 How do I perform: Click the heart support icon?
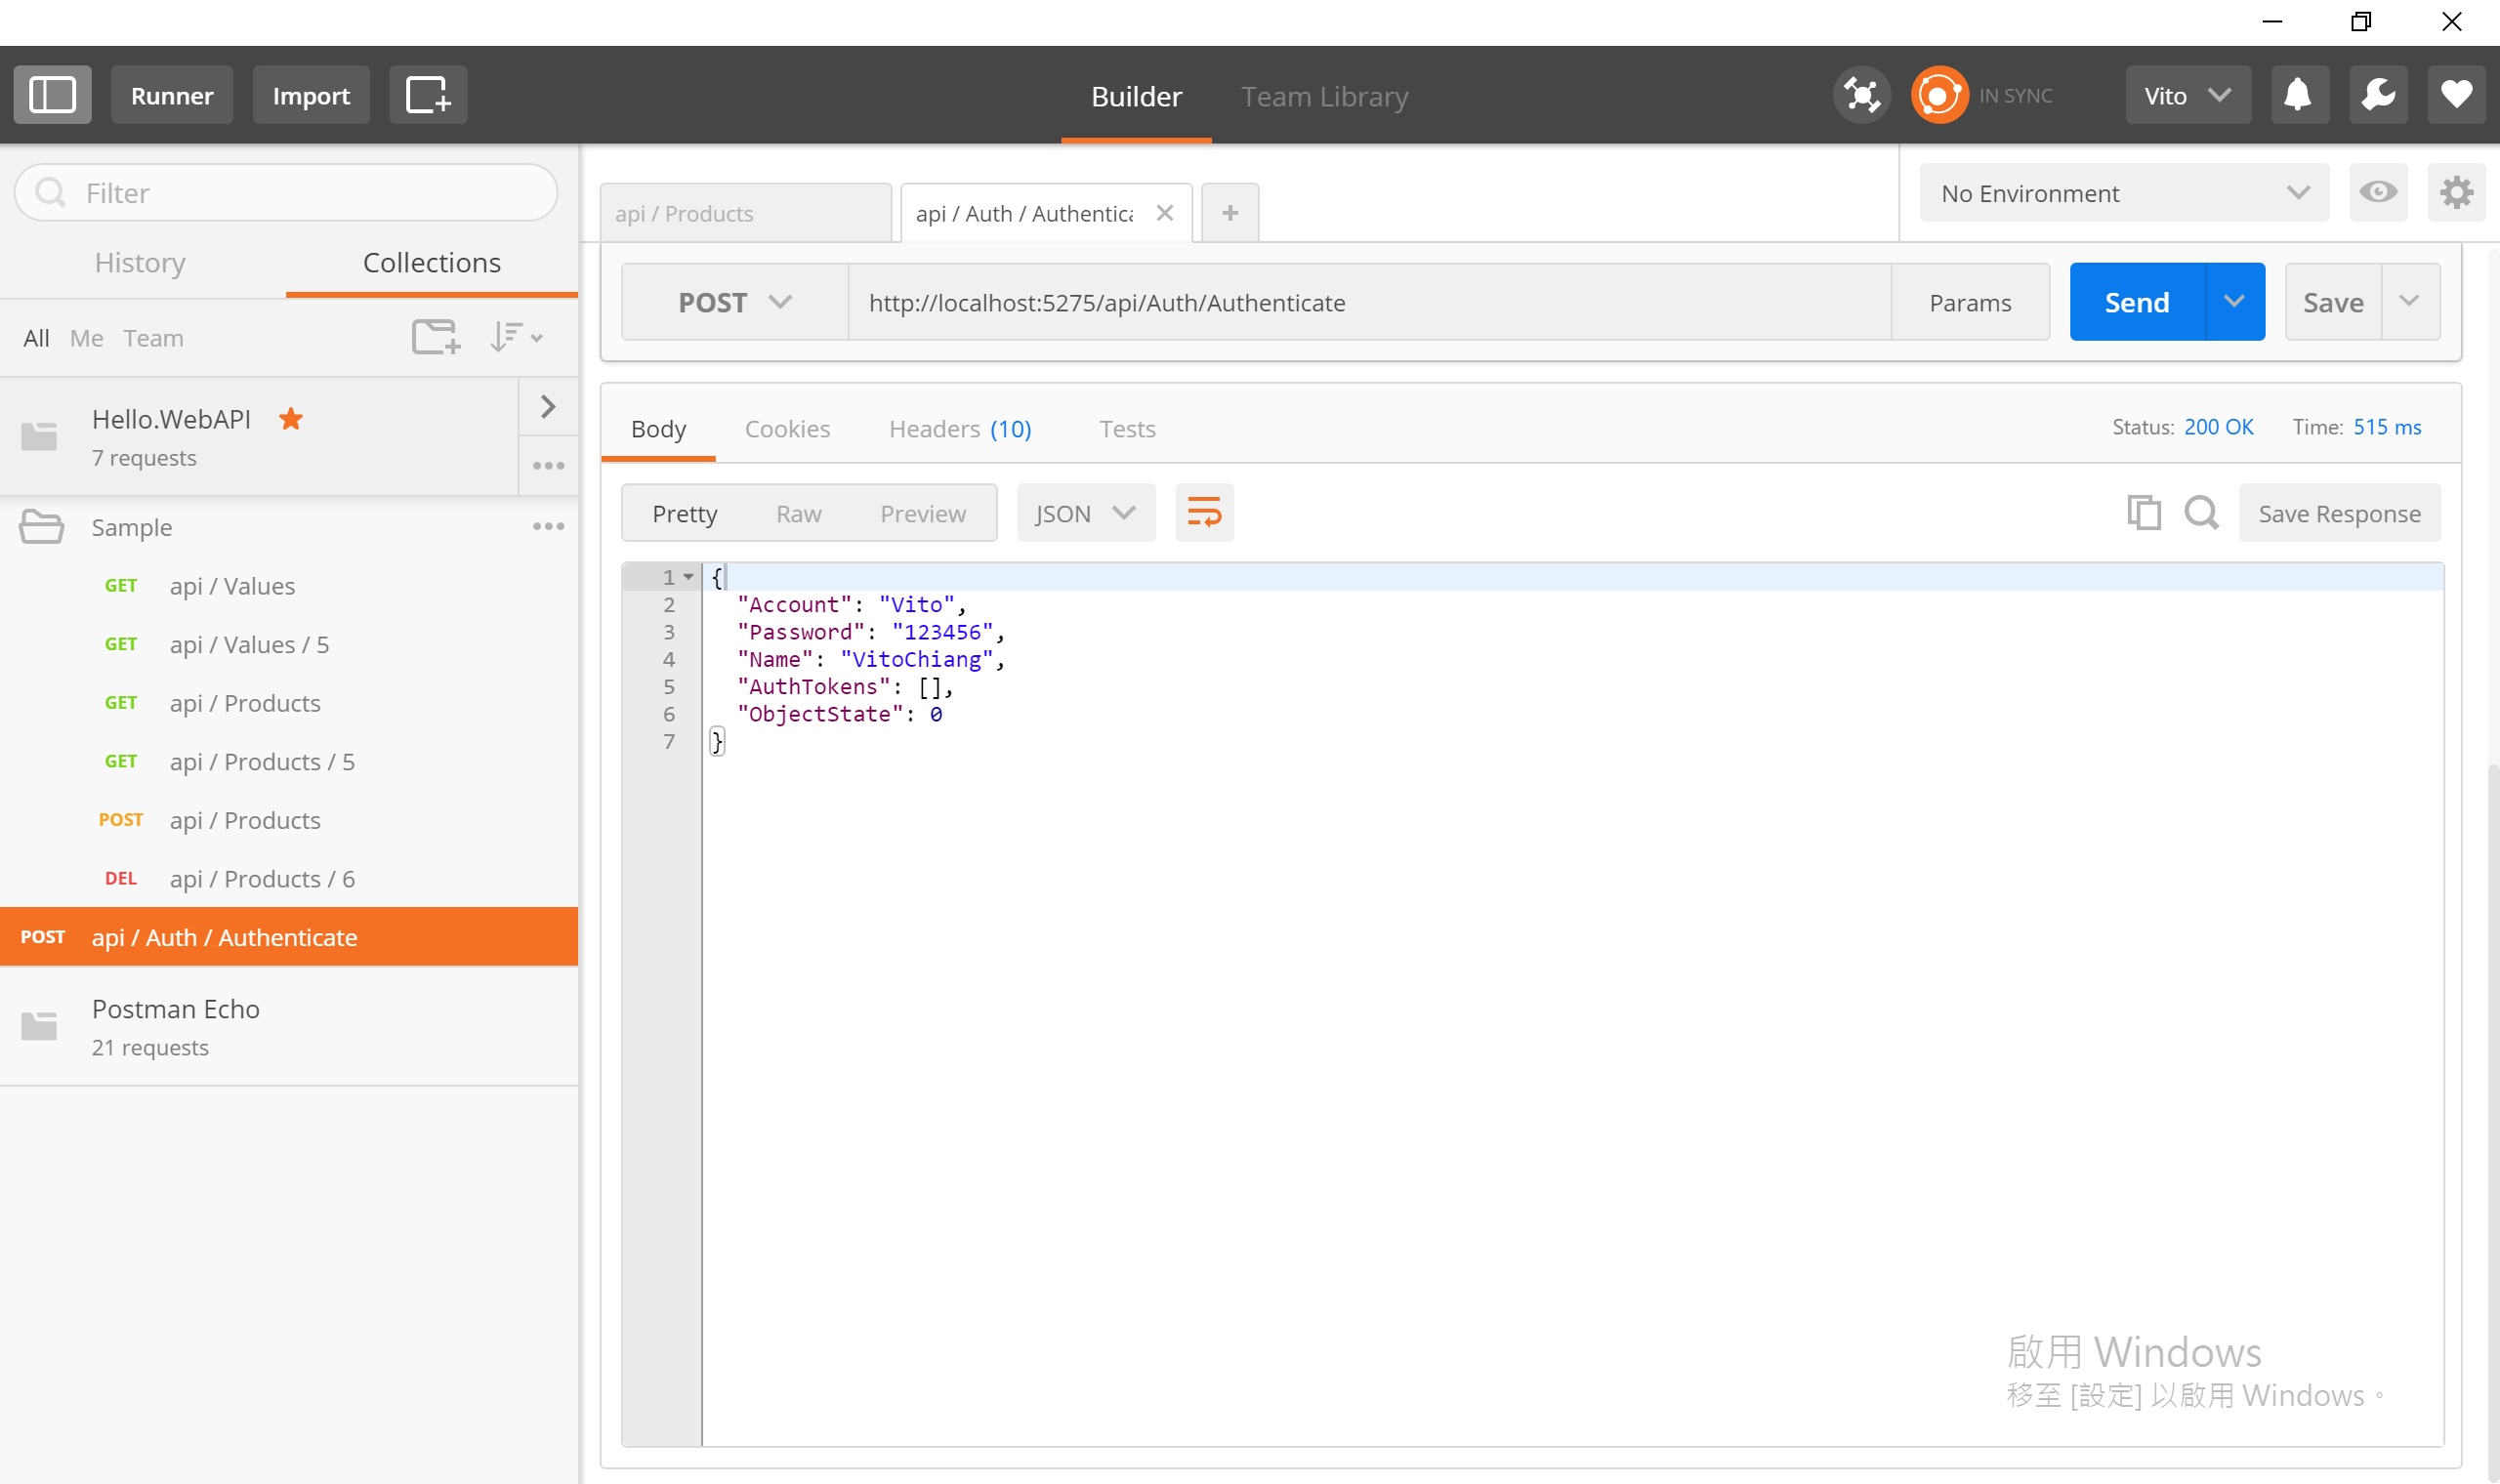click(2456, 95)
